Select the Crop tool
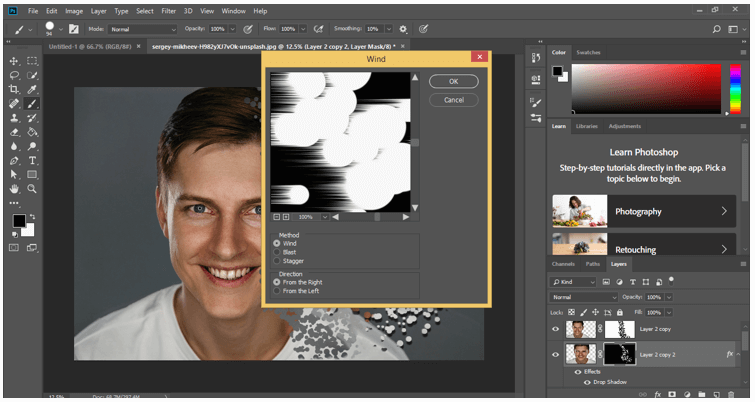755x402 pixels. click(x=14, y=88)
